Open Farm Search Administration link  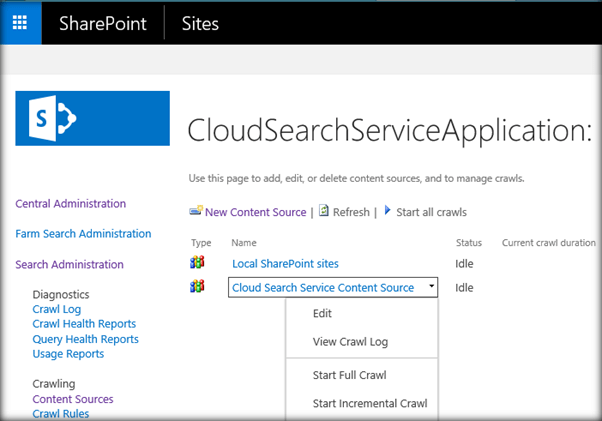[x=83, y=234]
